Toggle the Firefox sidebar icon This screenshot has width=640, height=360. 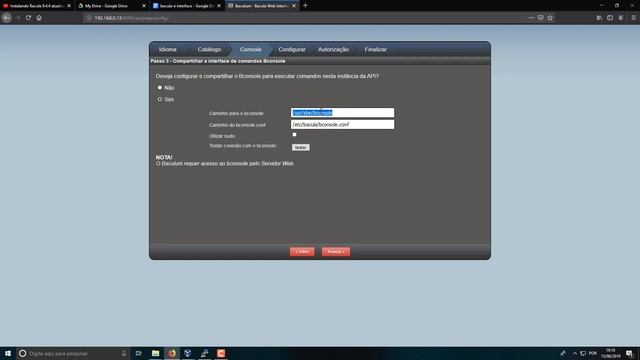(610, 18)
